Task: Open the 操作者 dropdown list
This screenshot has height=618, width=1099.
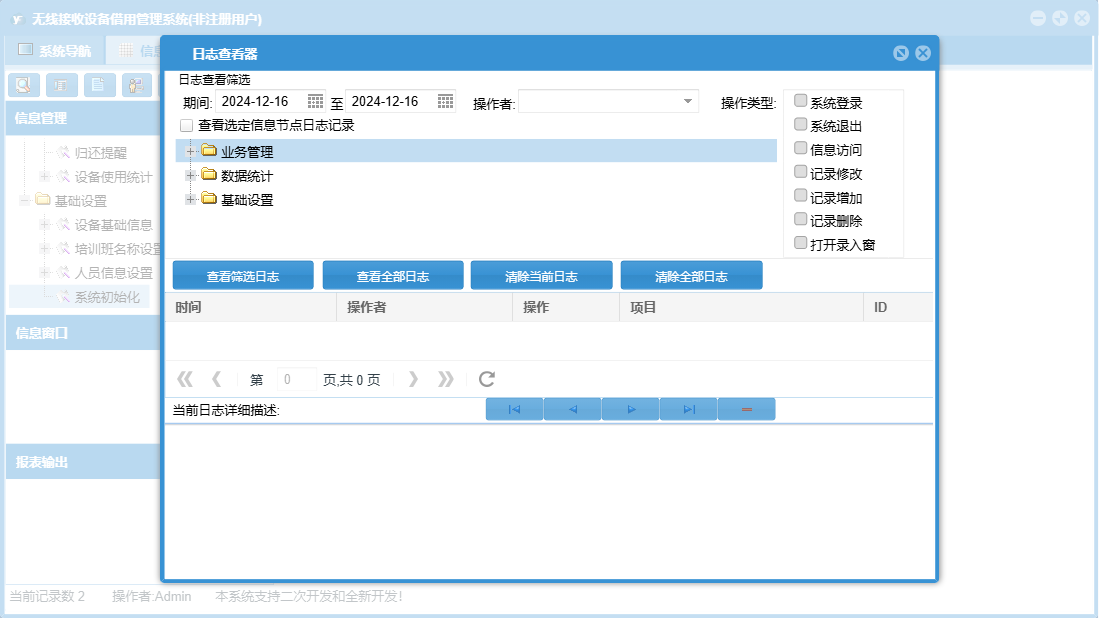Action: point(688,101)
